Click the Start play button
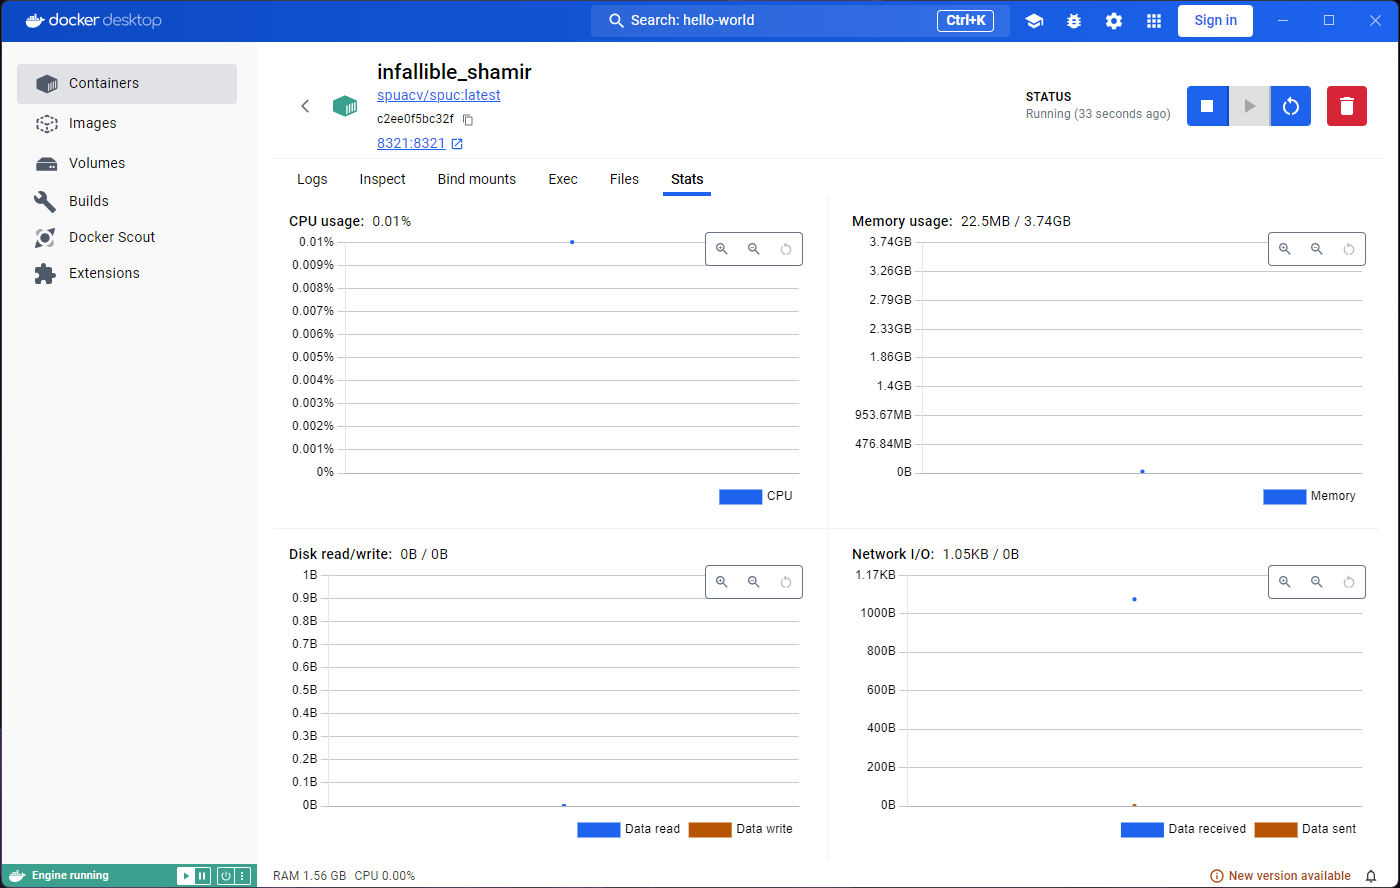 (1249, 106)
